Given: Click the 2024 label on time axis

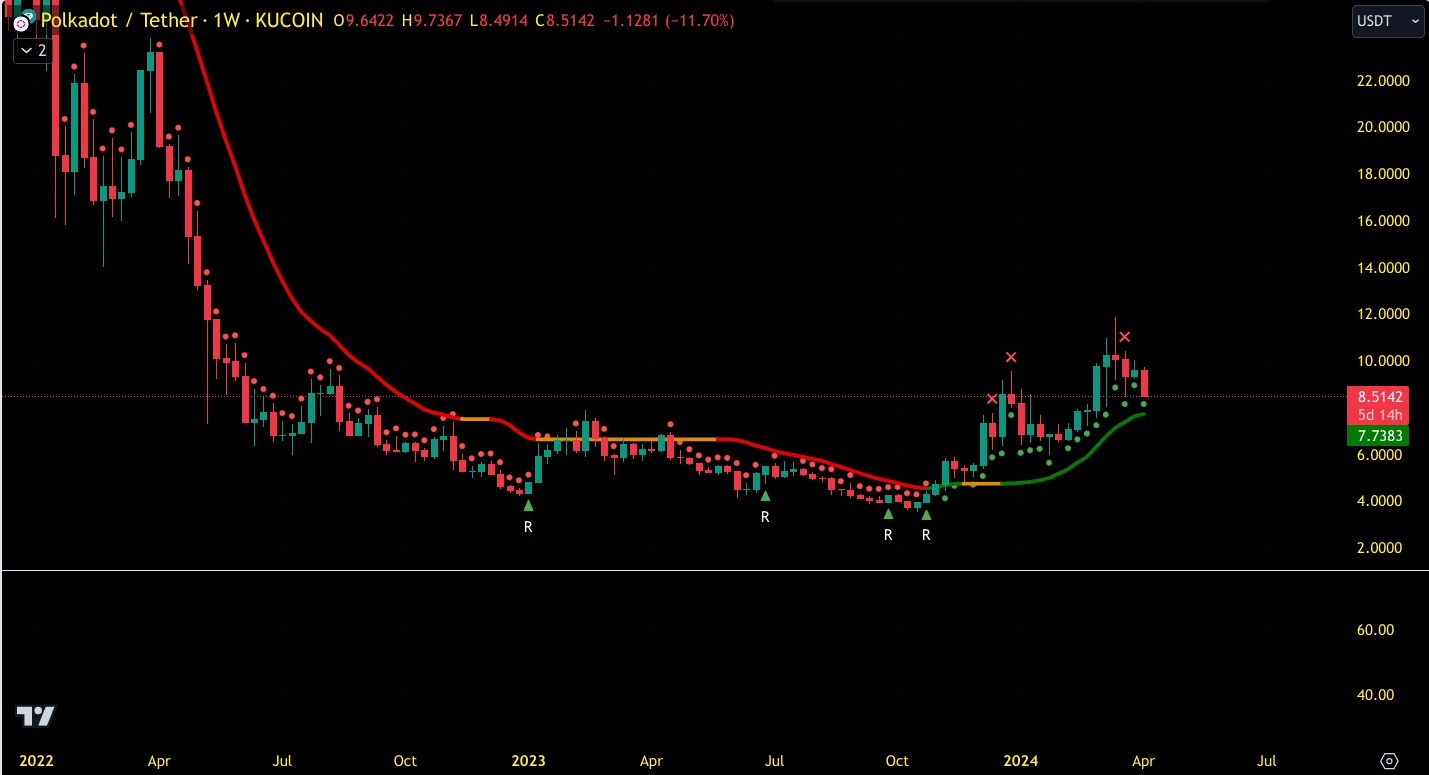Looking at the screenshot, I should coord(1021,761).
